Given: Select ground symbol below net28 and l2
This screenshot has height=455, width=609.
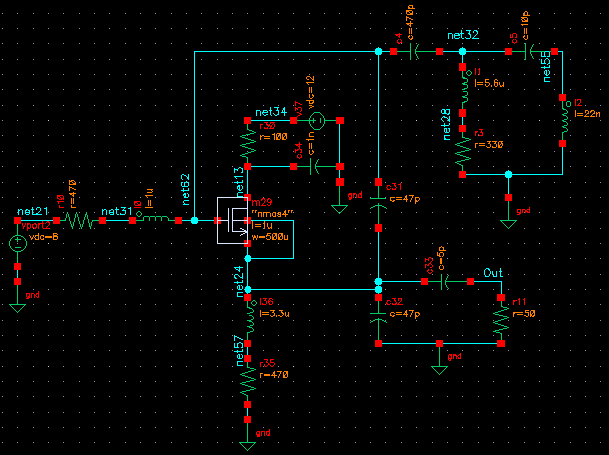Looking at the screenshot, I should [508, 224].
